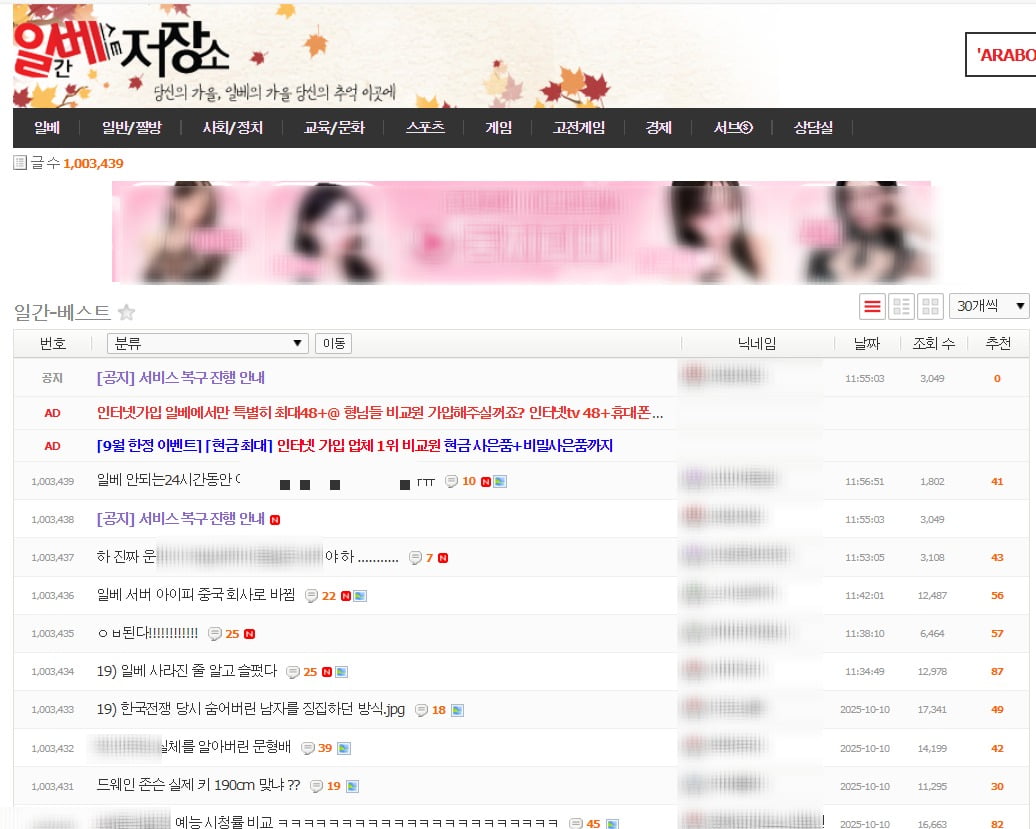
Task: Select the webzine view layout icon
Action: tap(901, 306)
